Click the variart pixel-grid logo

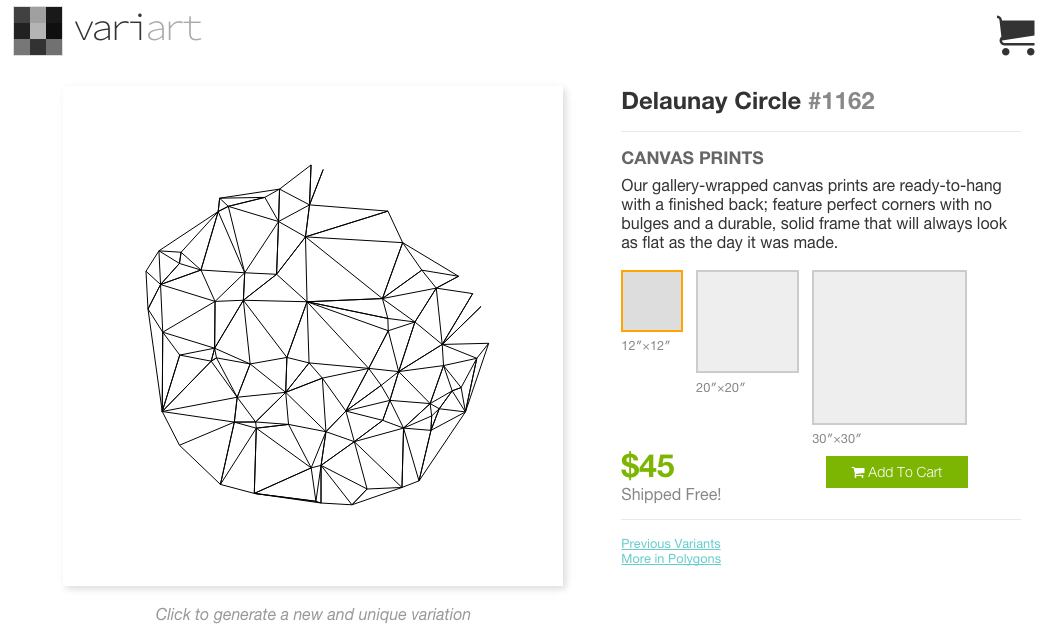point(38,31)
